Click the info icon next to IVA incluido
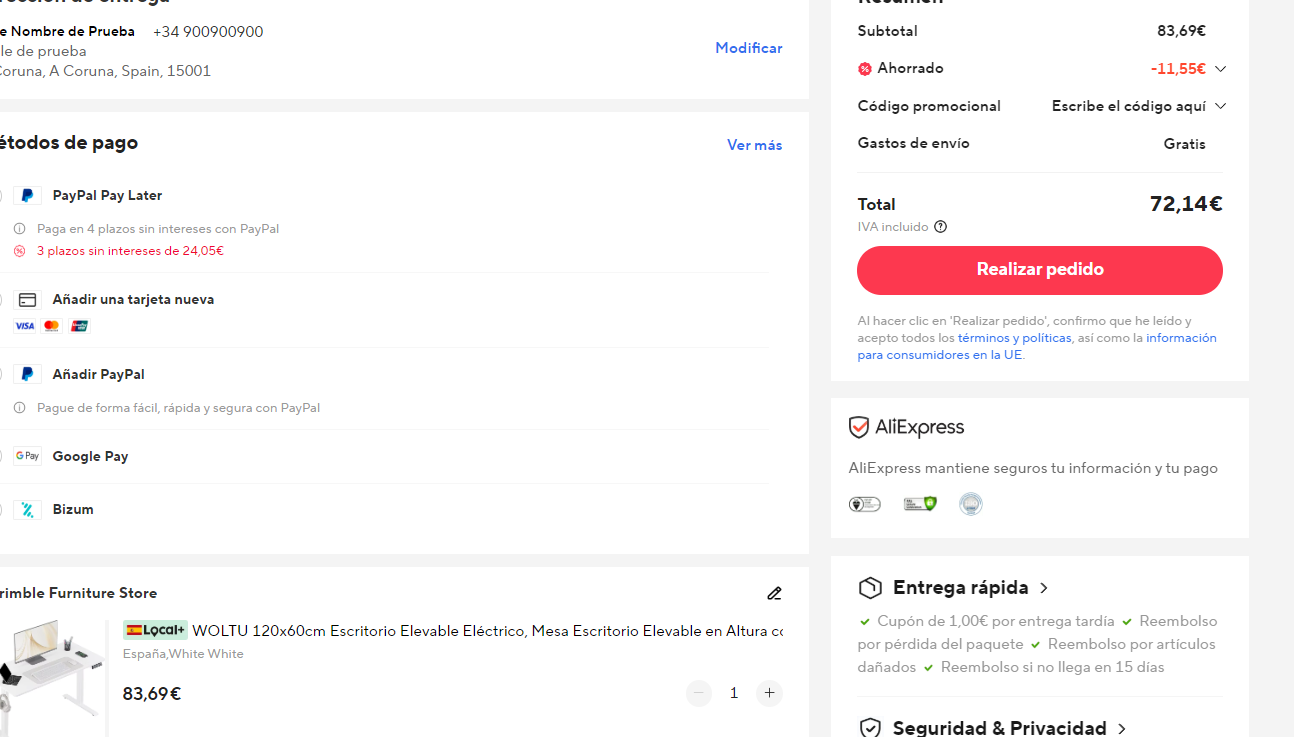The image size is (1294, 737). click(x=940, y=227)
